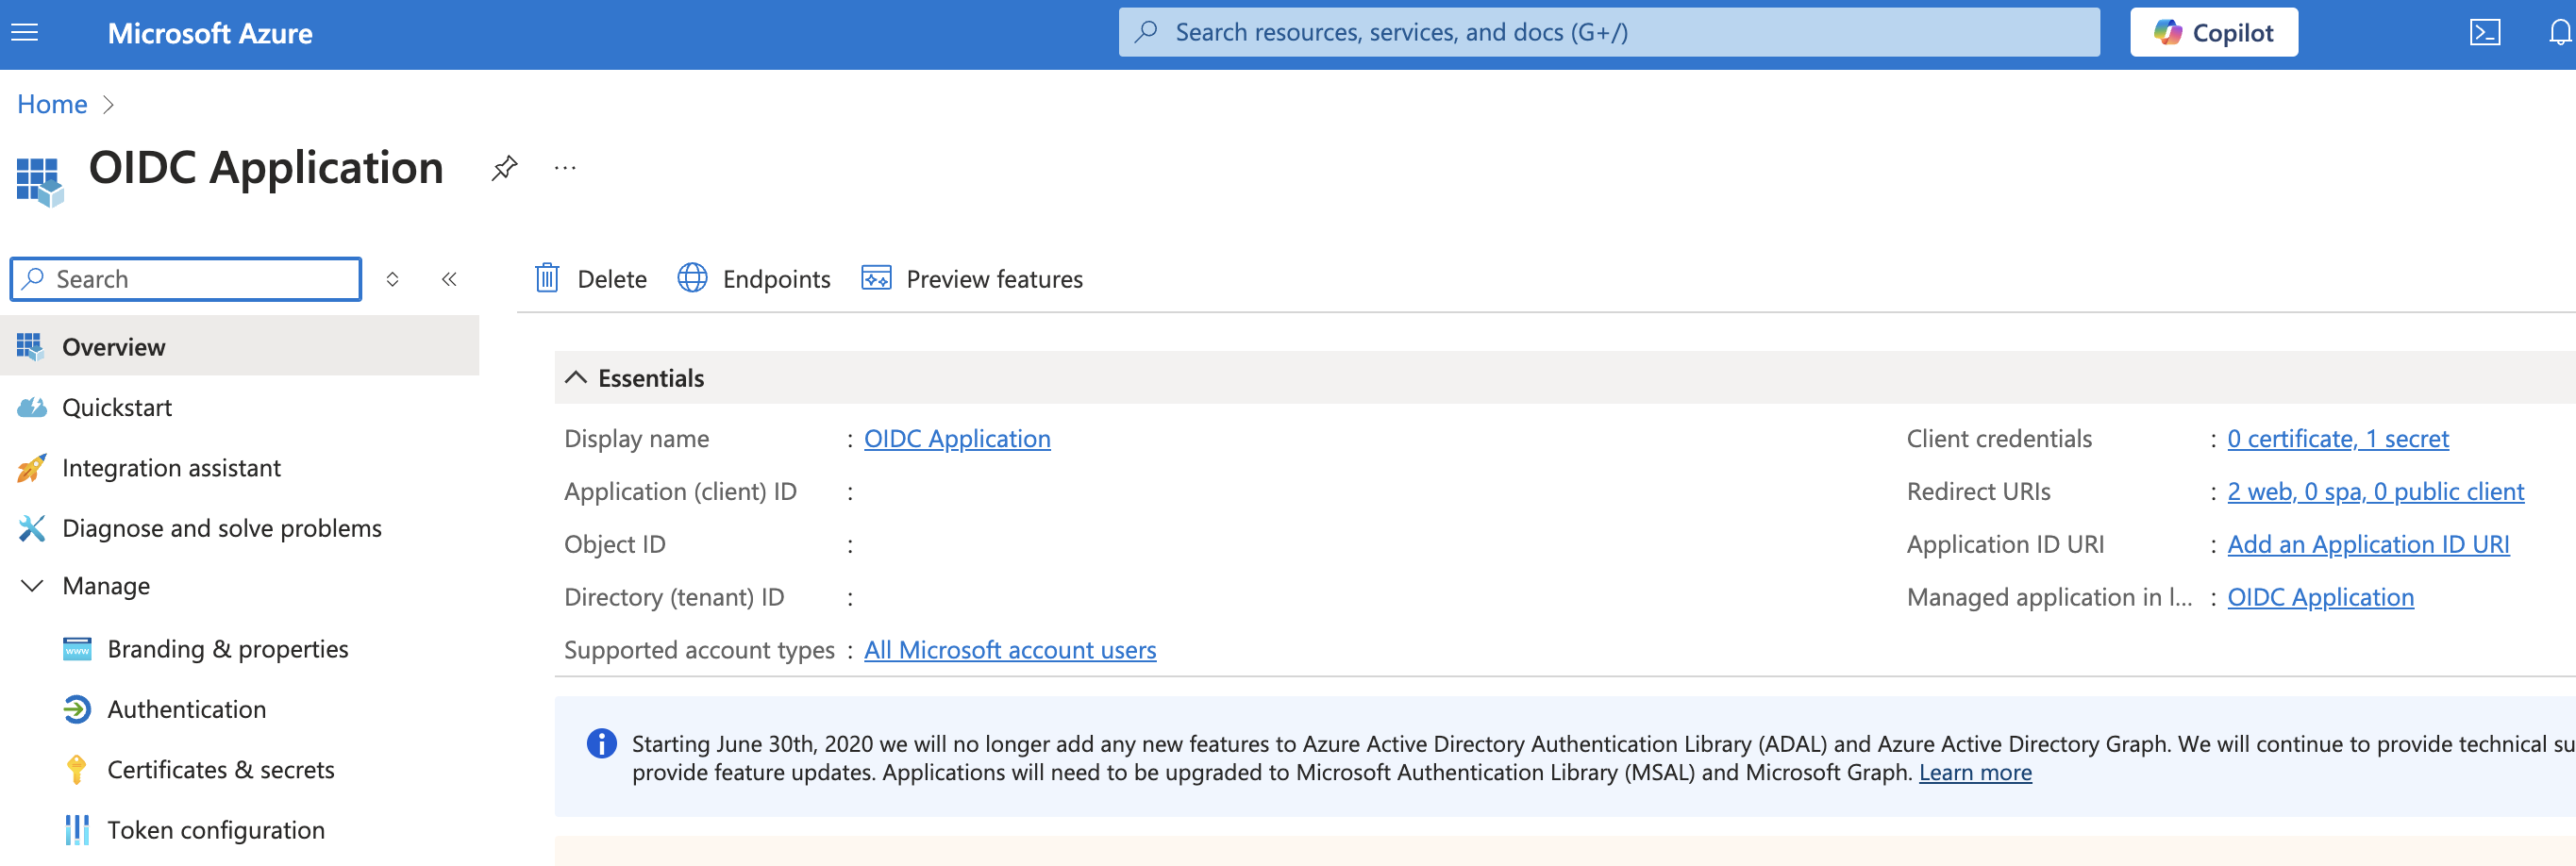Click the breadcrumb chevron after Home
Viewport: 2576px width, 866px height.
[x=109, y=104]
